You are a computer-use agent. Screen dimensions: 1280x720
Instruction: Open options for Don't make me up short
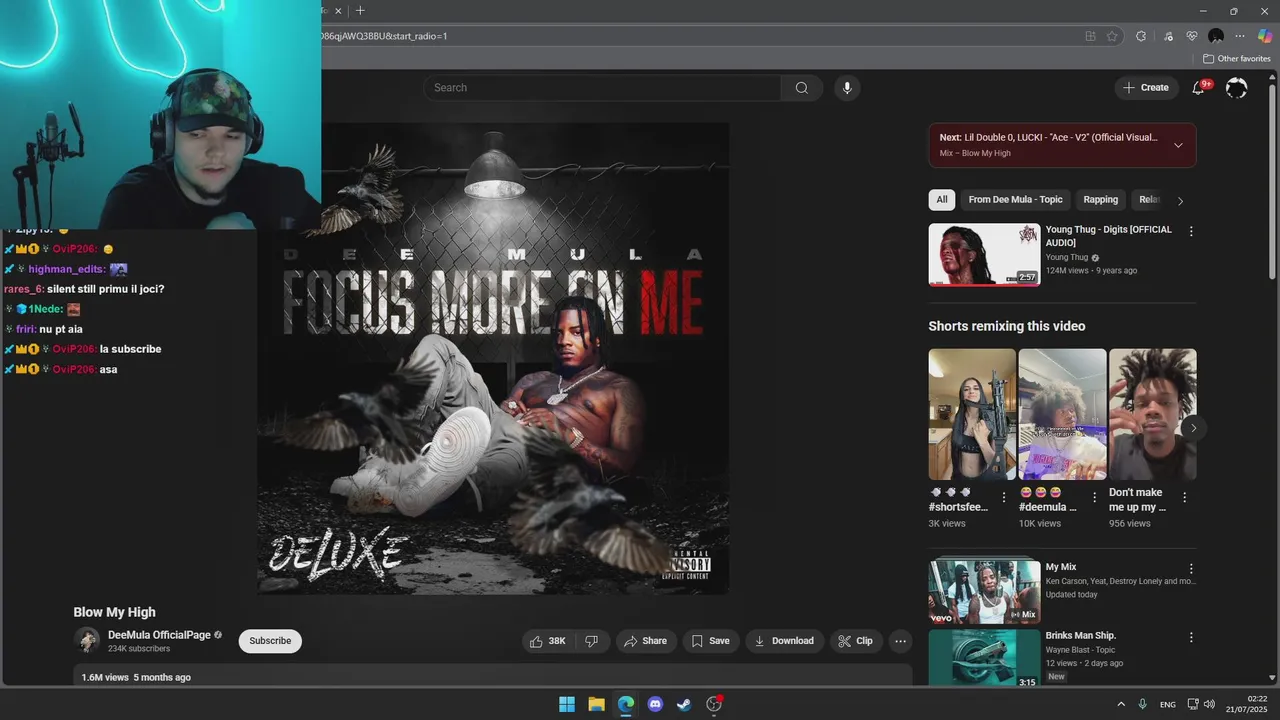[x=1185, y=497]
